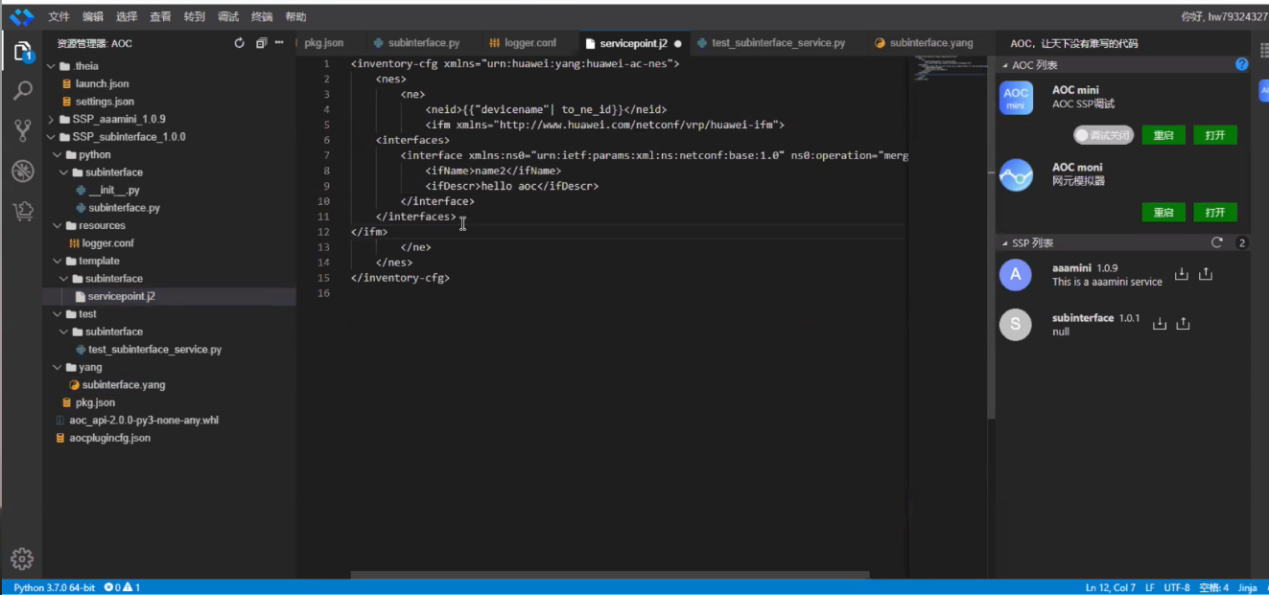Expand the SSP_aaamini_1.0.9 folder

click(x=52, y=119)
